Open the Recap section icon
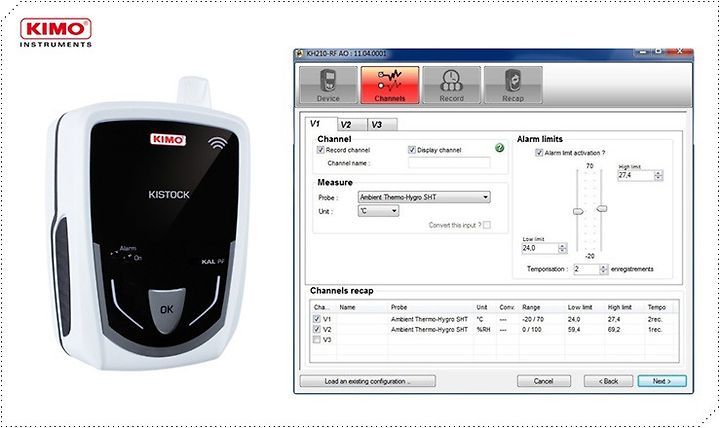The height and width of the screenshot is (428, 720). [x=513, y=85]
